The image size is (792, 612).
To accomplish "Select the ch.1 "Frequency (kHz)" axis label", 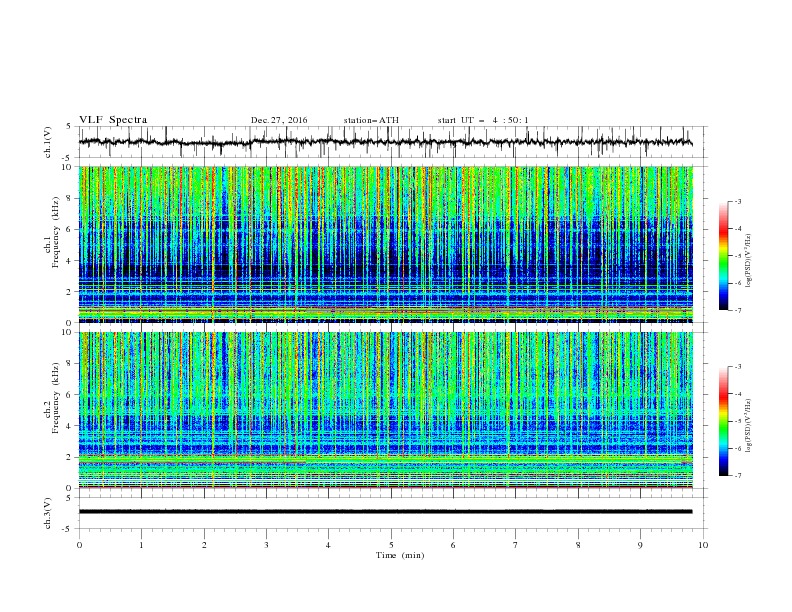I will (x=56, y=232).
